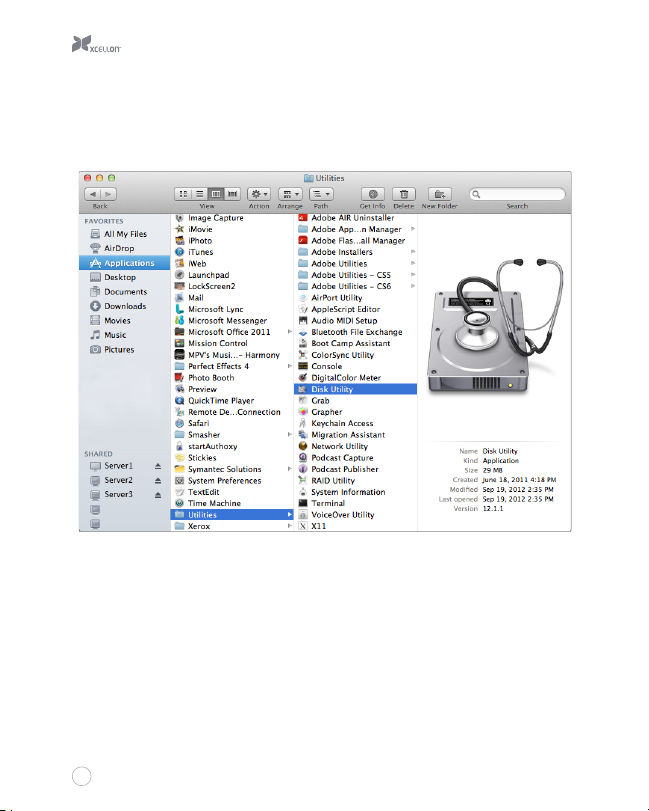The image size is (649, 811).
Task: Select X11 utility
Action: (x=355, y=526)
